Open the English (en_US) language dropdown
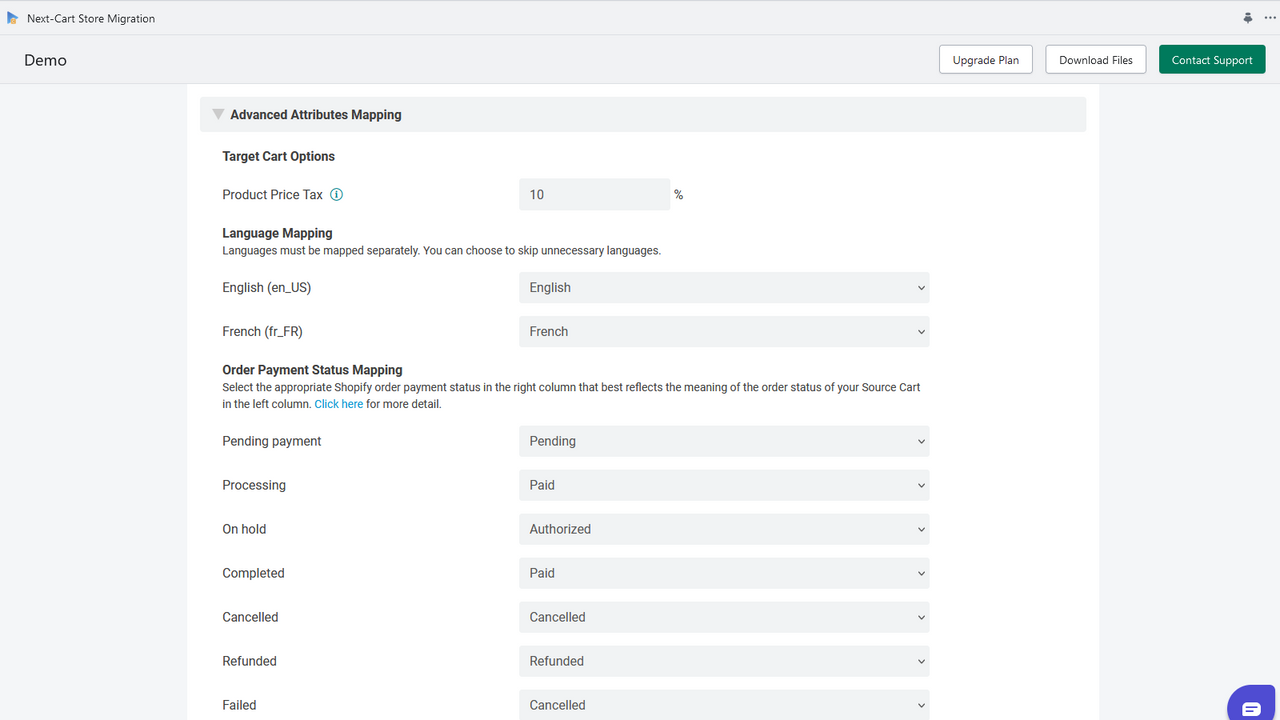 tap(723, 287)
